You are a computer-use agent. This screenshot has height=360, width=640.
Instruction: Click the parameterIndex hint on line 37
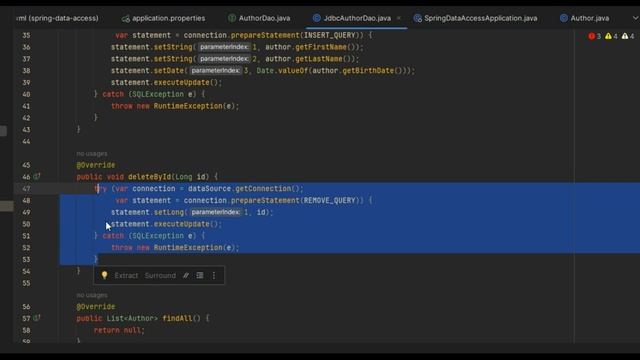tap(224, 59)
